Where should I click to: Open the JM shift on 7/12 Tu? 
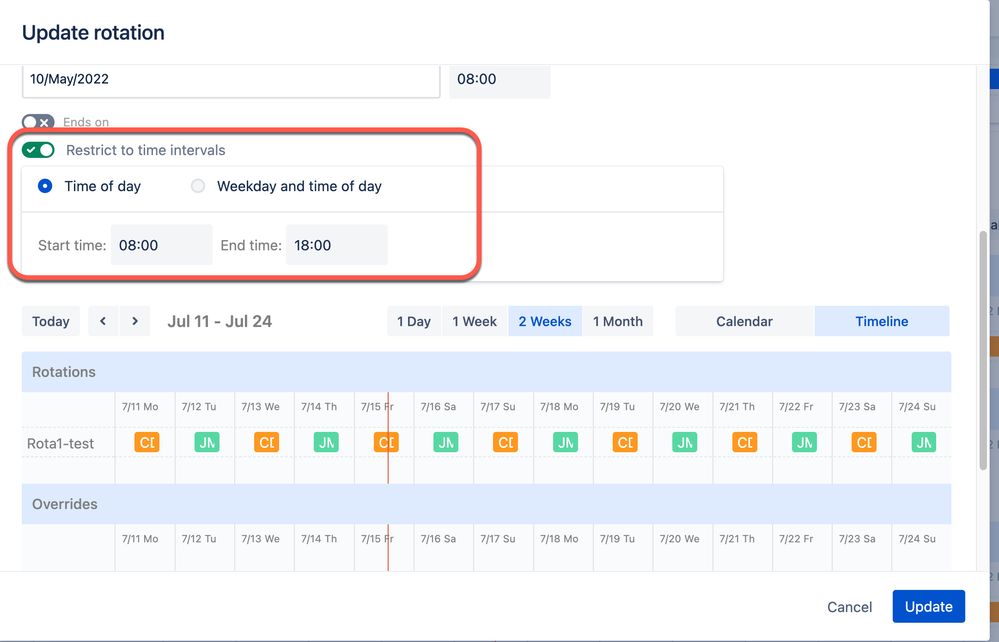[x=206, y=442]
